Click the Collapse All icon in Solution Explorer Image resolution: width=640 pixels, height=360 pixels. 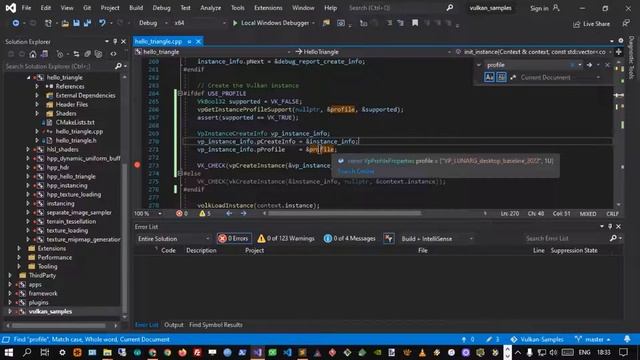pyautogui.click(x=87, y=54)
